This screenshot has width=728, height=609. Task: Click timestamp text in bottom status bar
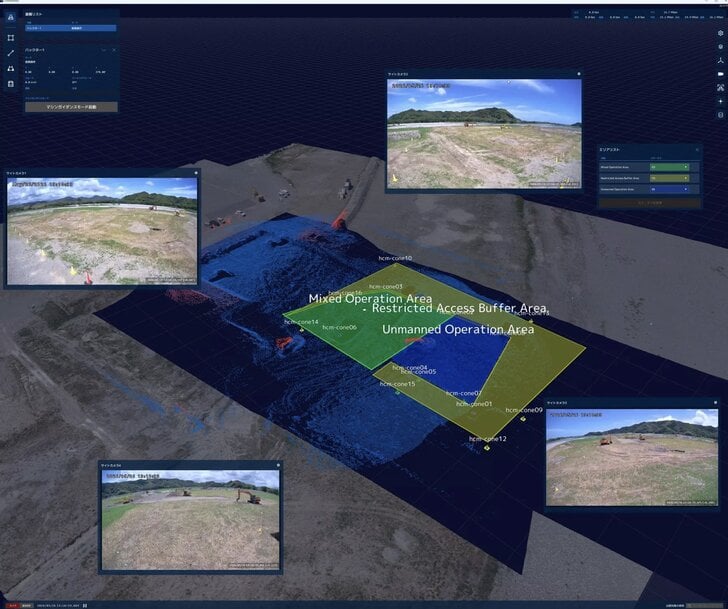(58, 605)
